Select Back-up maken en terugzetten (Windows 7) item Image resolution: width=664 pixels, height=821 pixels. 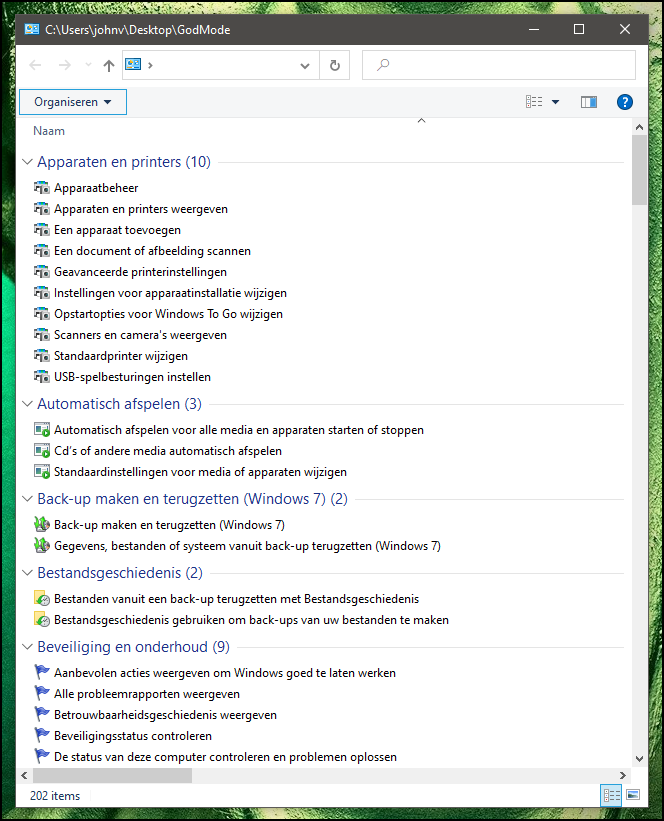169,525
